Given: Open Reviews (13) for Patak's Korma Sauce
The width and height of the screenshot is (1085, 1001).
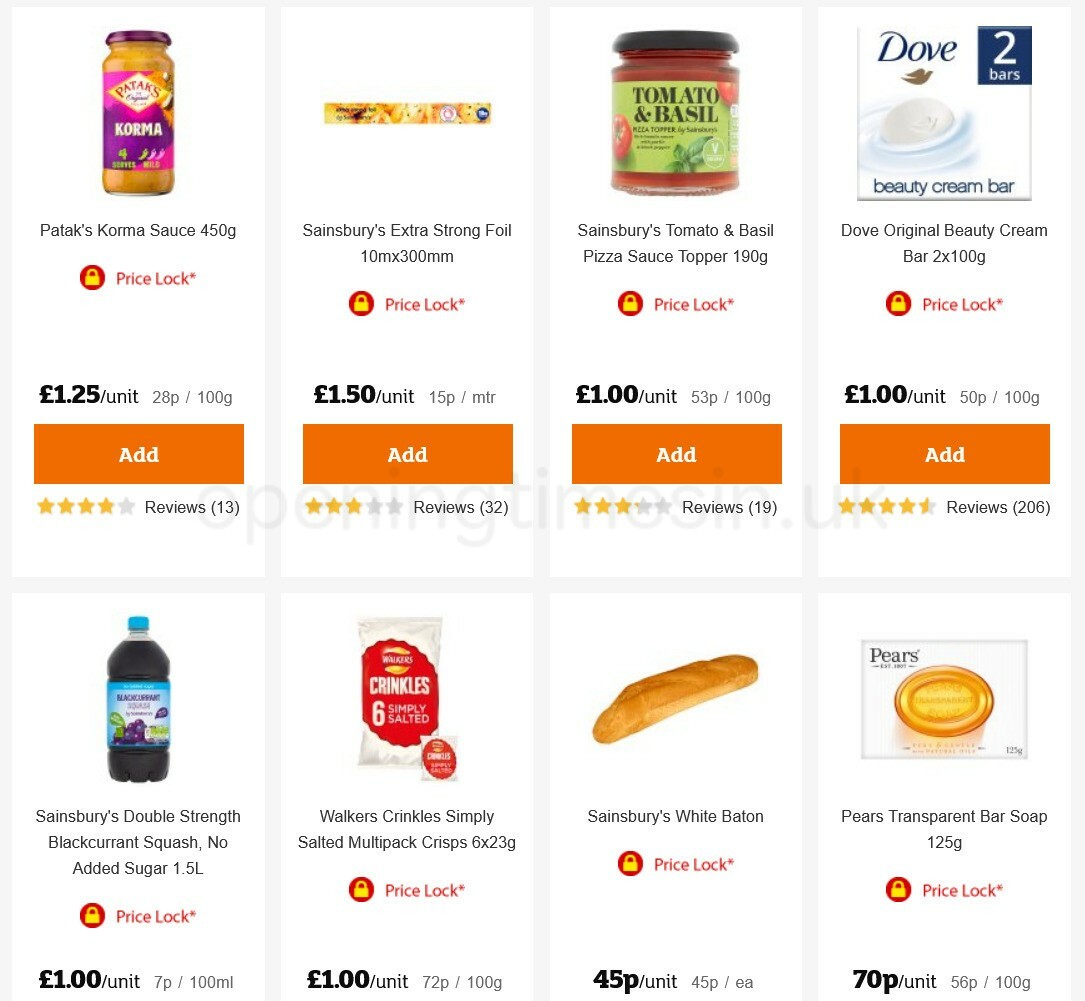Looking at the screenshot, I should [191, 507].
